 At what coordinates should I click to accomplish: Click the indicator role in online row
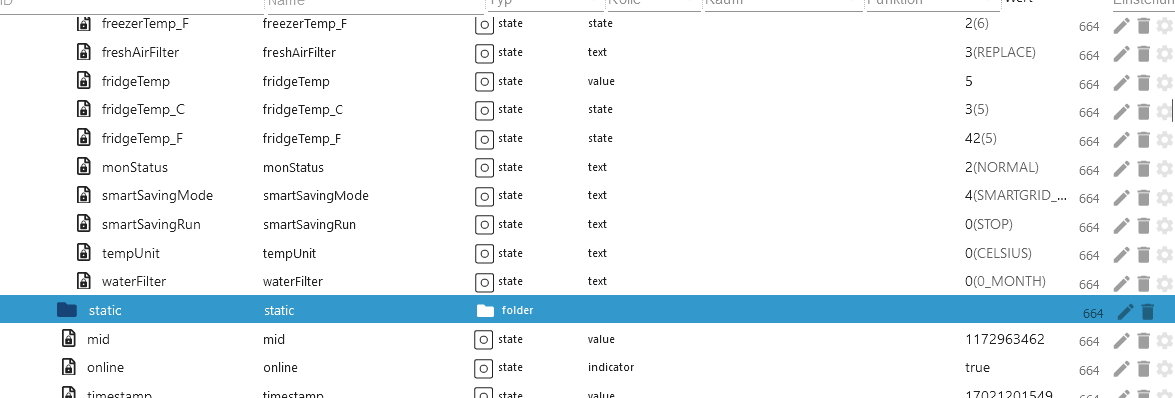611,367
